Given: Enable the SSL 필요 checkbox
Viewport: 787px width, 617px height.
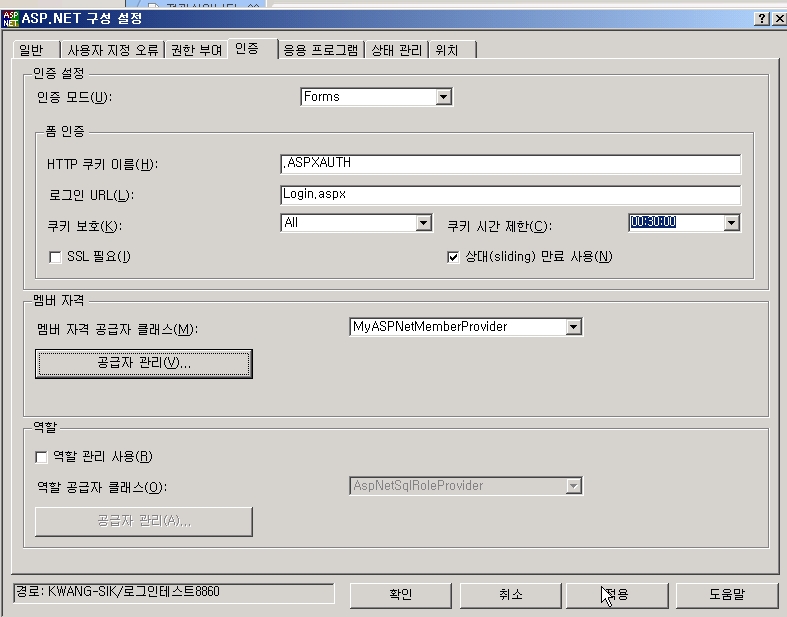Looking at the screenshot, I should click(55, 257).
